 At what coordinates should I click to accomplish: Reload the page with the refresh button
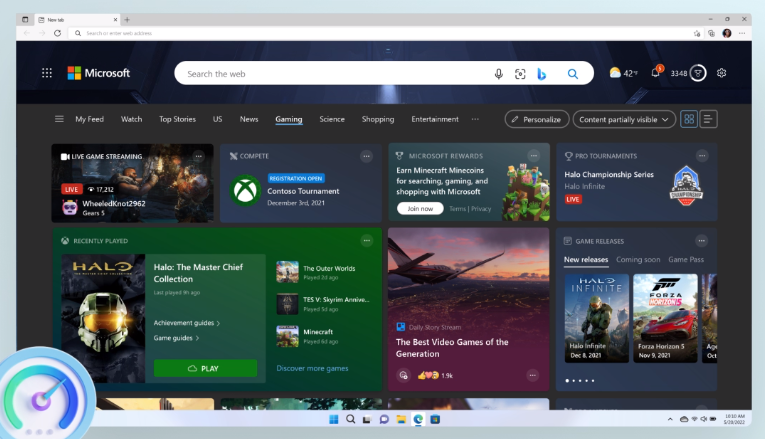coord(58,33)
